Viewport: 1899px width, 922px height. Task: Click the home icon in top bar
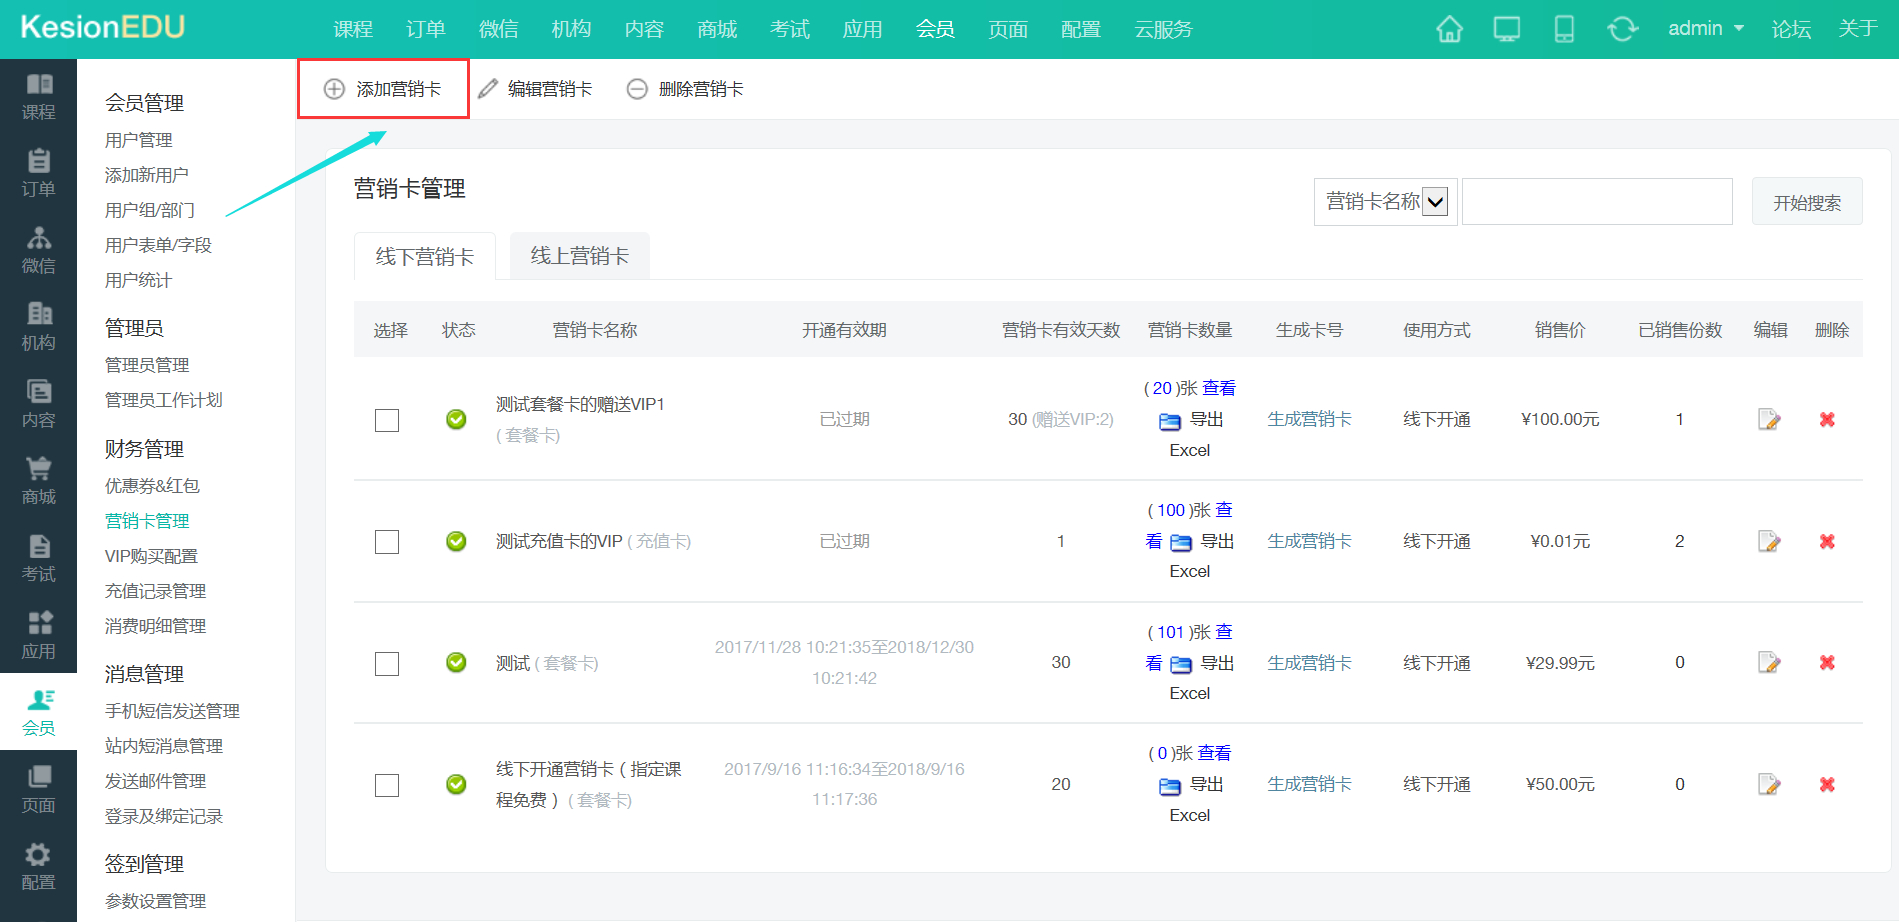[x=1449, y=29]
